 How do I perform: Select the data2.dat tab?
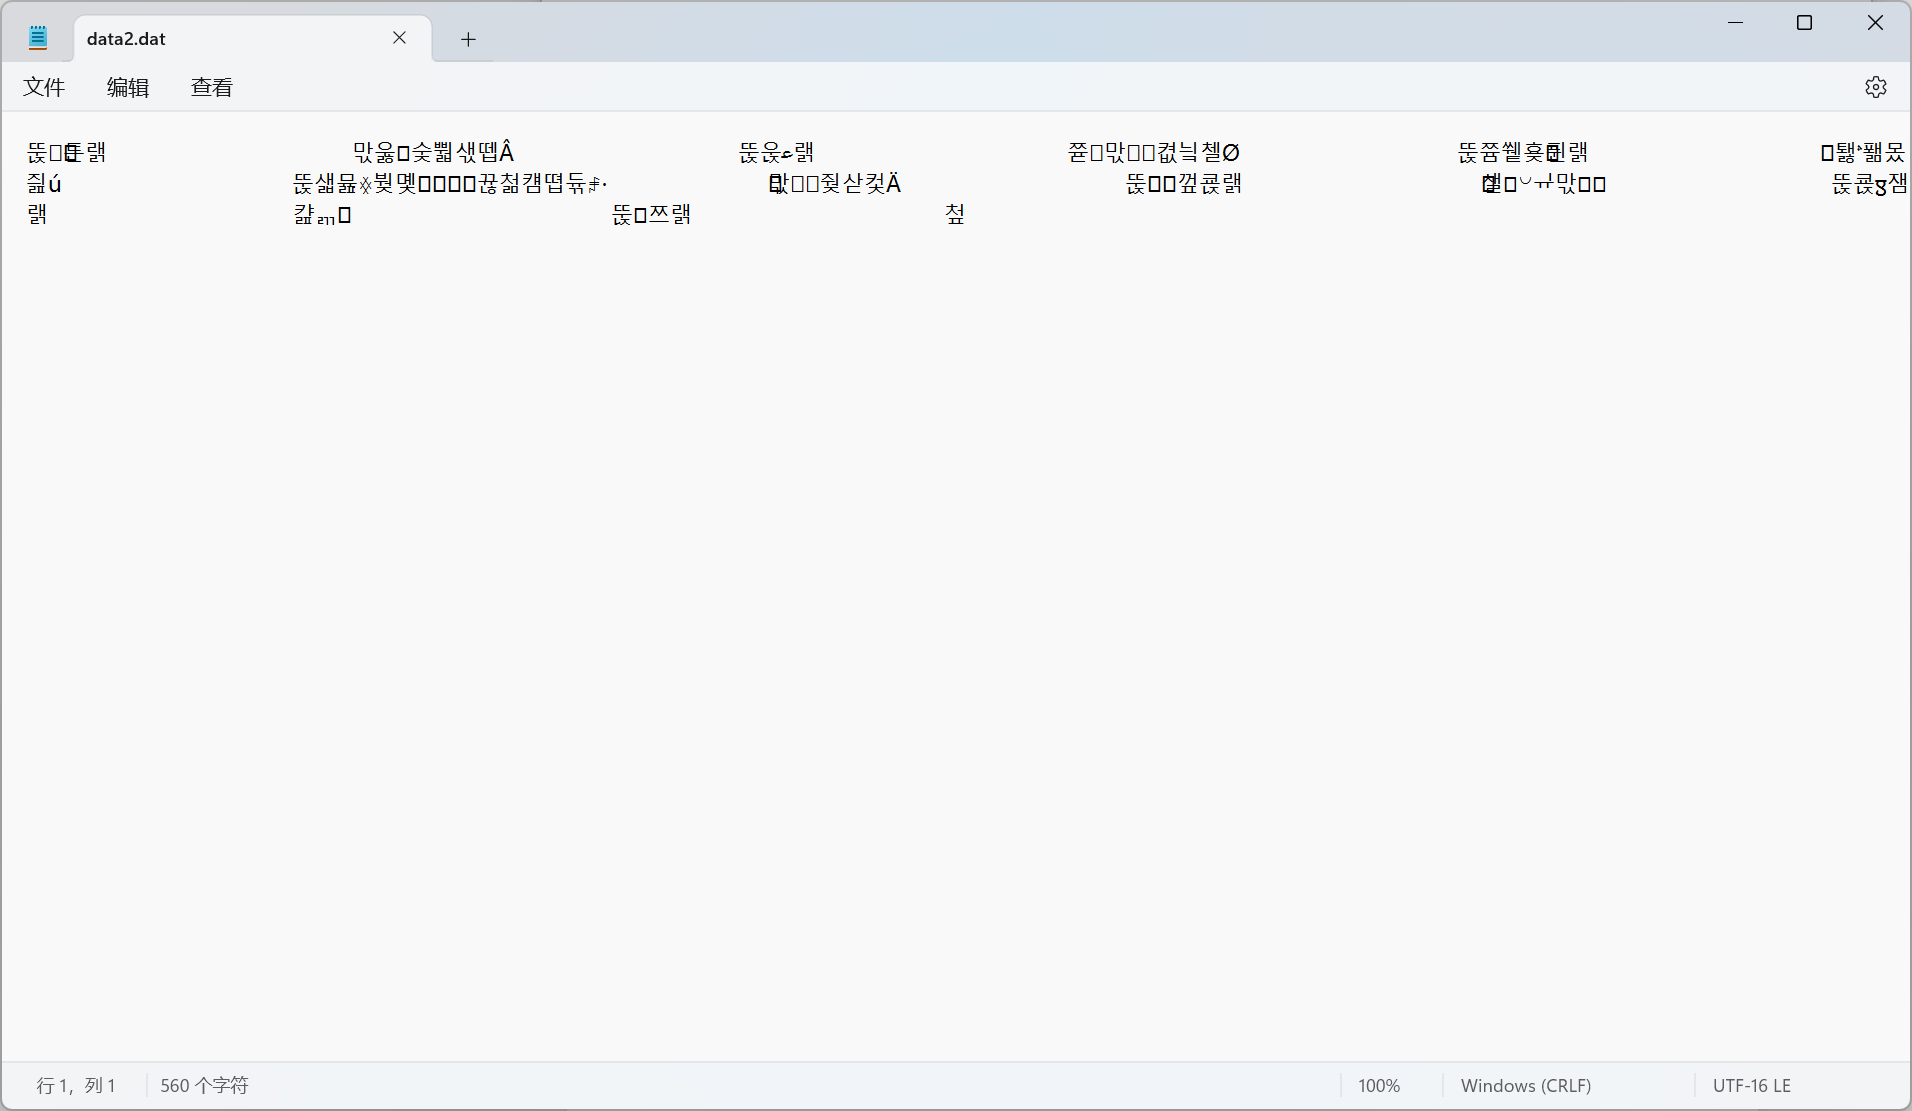tap(253, 39)
